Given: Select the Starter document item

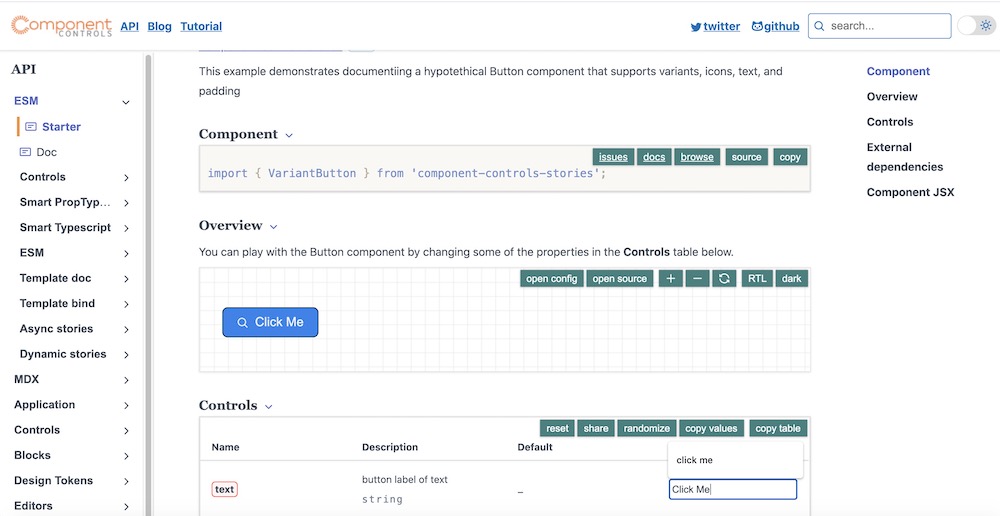Looking at the screenshot, I should click(x=61, y=127).
